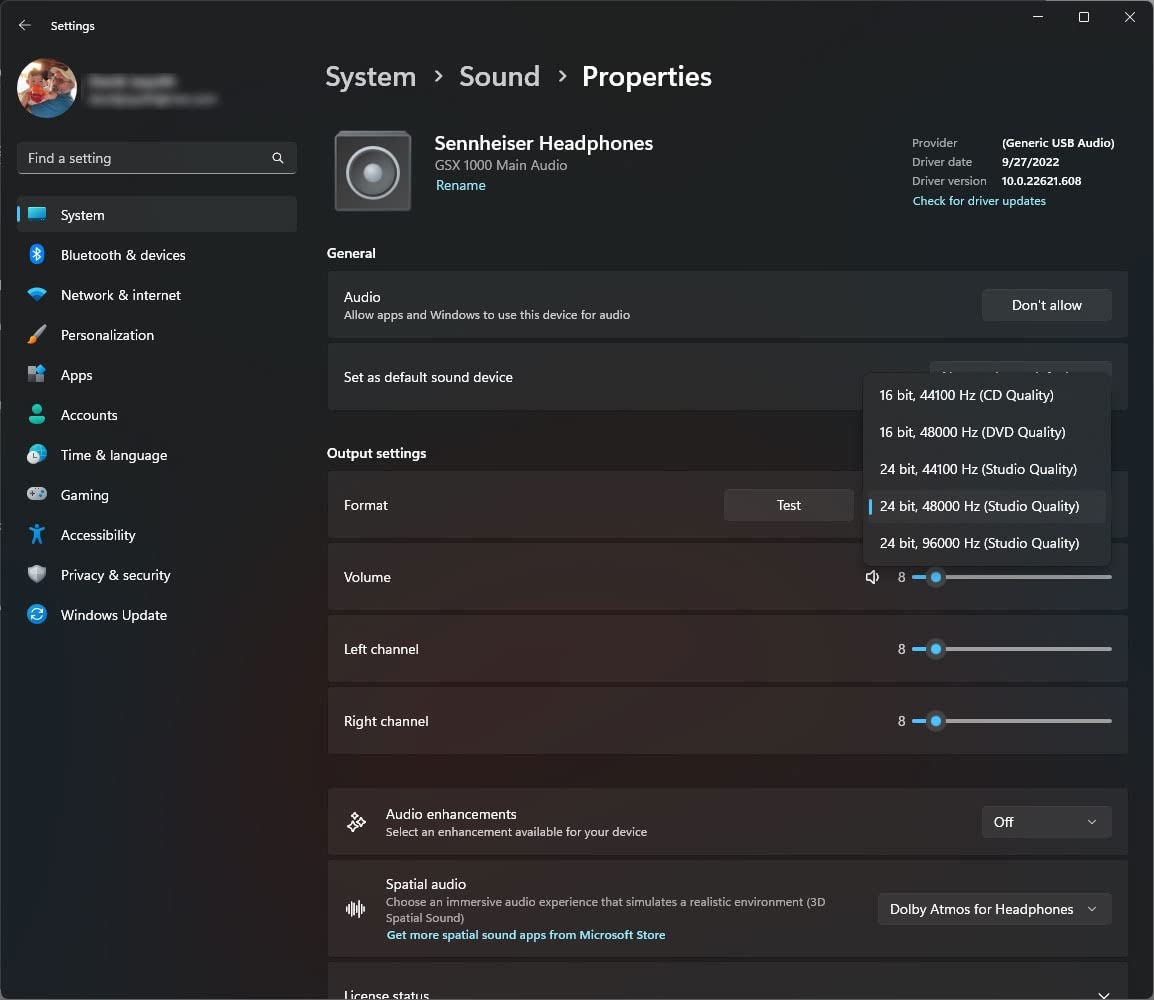Click the Personalization paintbrush icon
The height and width of the screenshot is (1000, 1154).
(37, 335)
